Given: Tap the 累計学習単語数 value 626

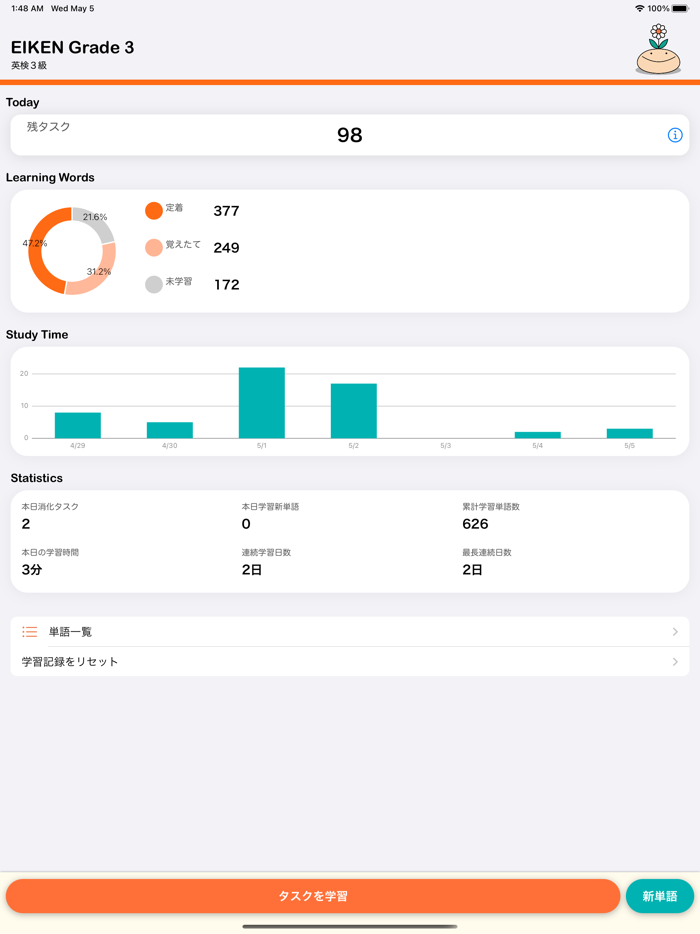Looking at the screenshot, I should pyautogui.click(x=475, y=524).
